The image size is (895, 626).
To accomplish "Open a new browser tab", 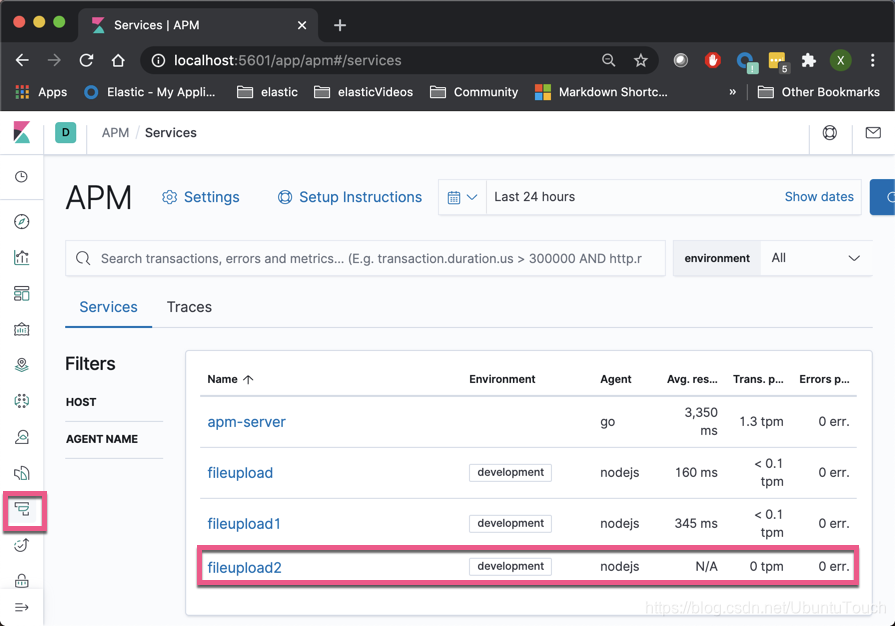I will pos(340,25).
